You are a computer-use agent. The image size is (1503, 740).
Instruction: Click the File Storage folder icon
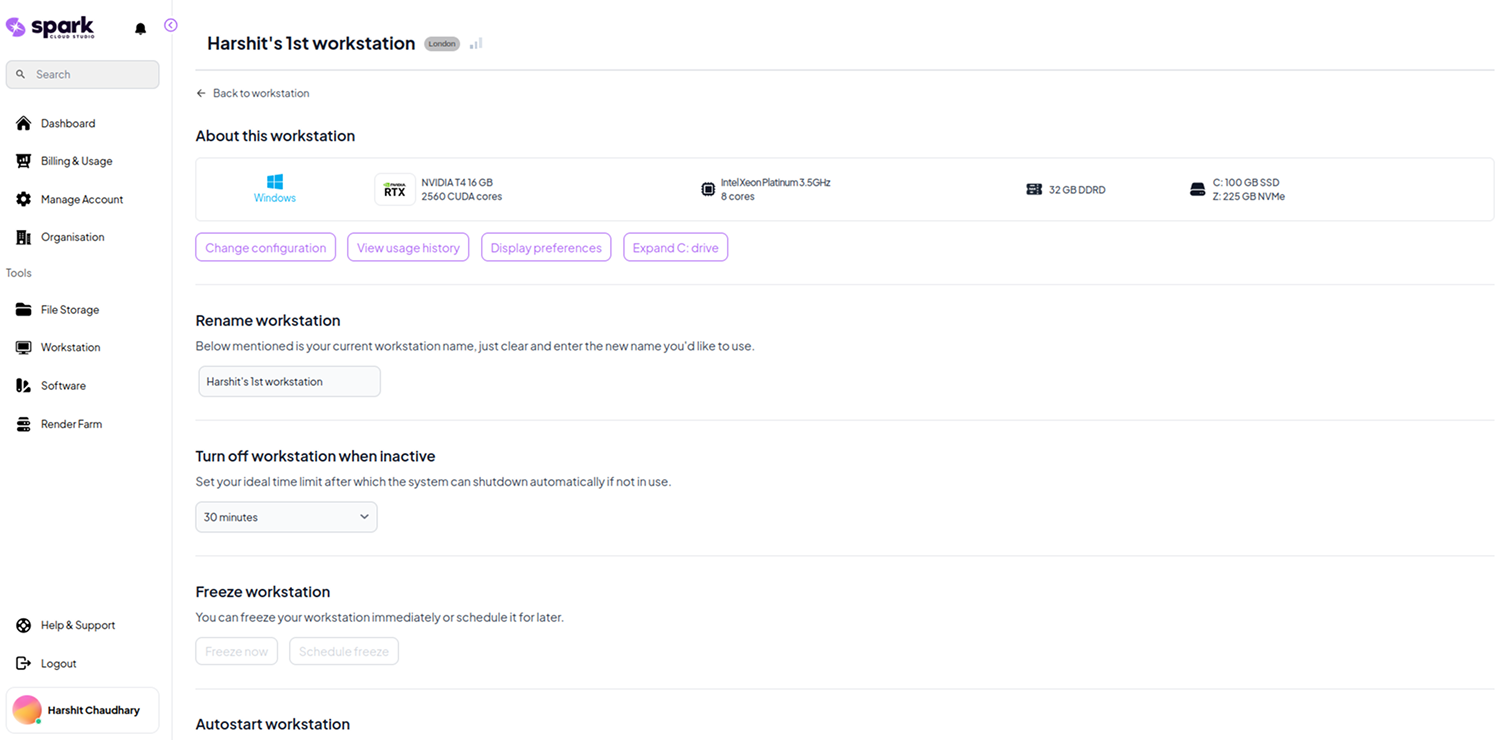pos(23,310)
